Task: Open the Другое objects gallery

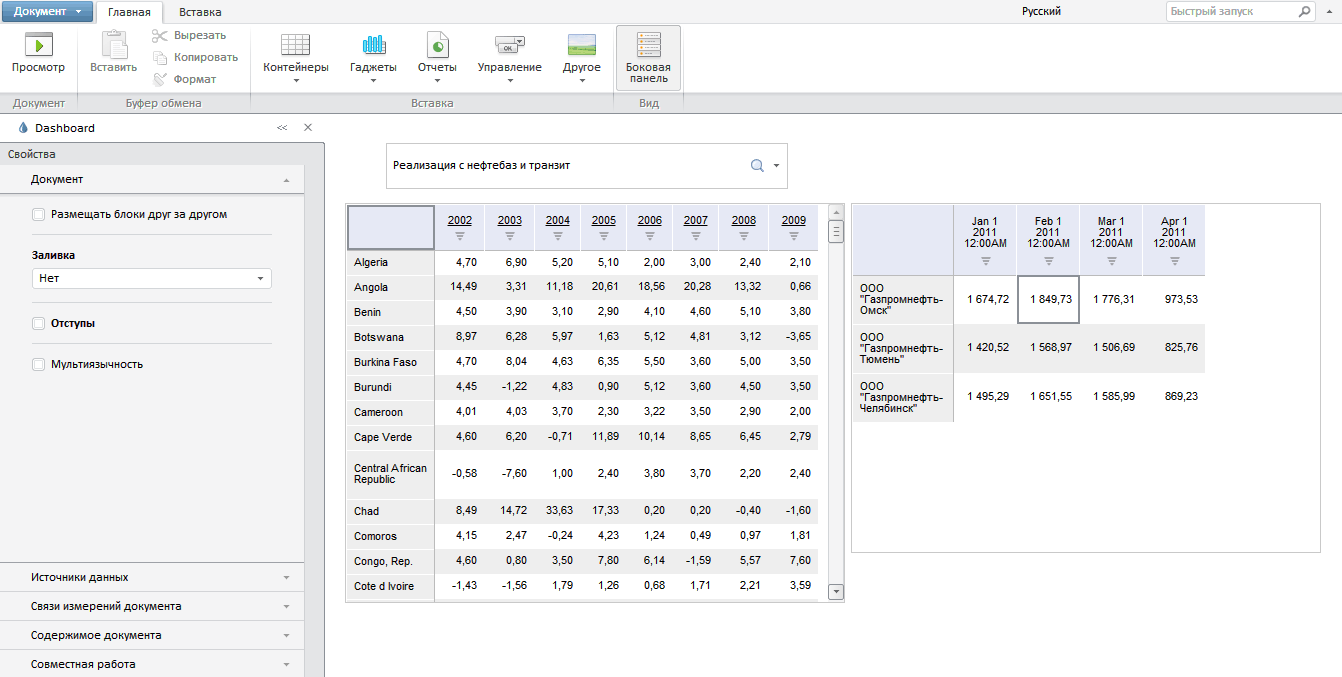Action: point(581,56)
